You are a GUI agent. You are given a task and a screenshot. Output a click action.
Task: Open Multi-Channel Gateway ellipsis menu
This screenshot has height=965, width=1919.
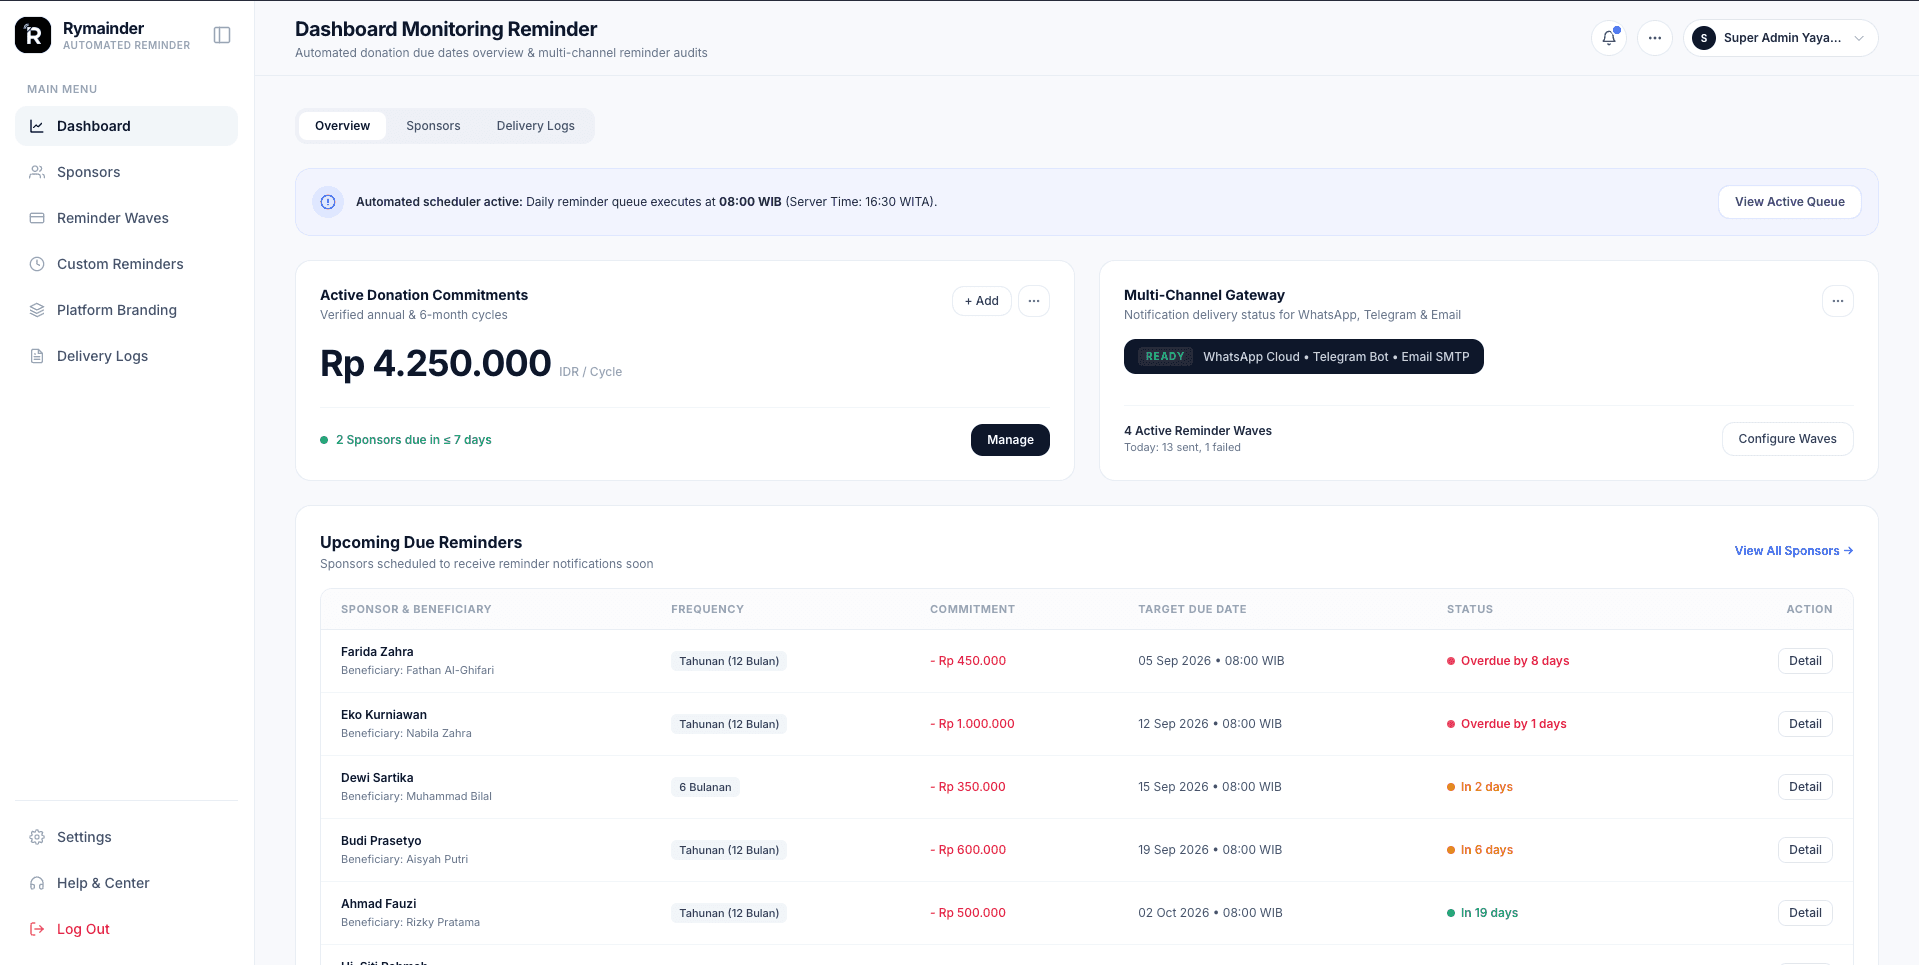[x=1838, y=301]
